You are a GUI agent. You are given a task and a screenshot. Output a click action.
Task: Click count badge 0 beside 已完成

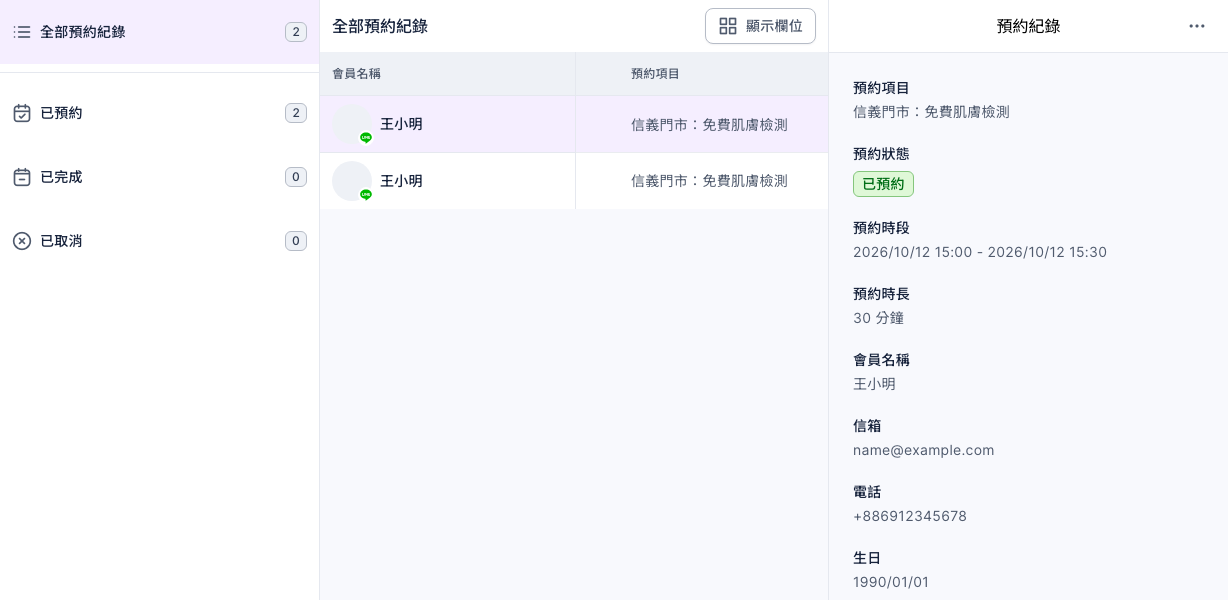(x=296, y=177)
